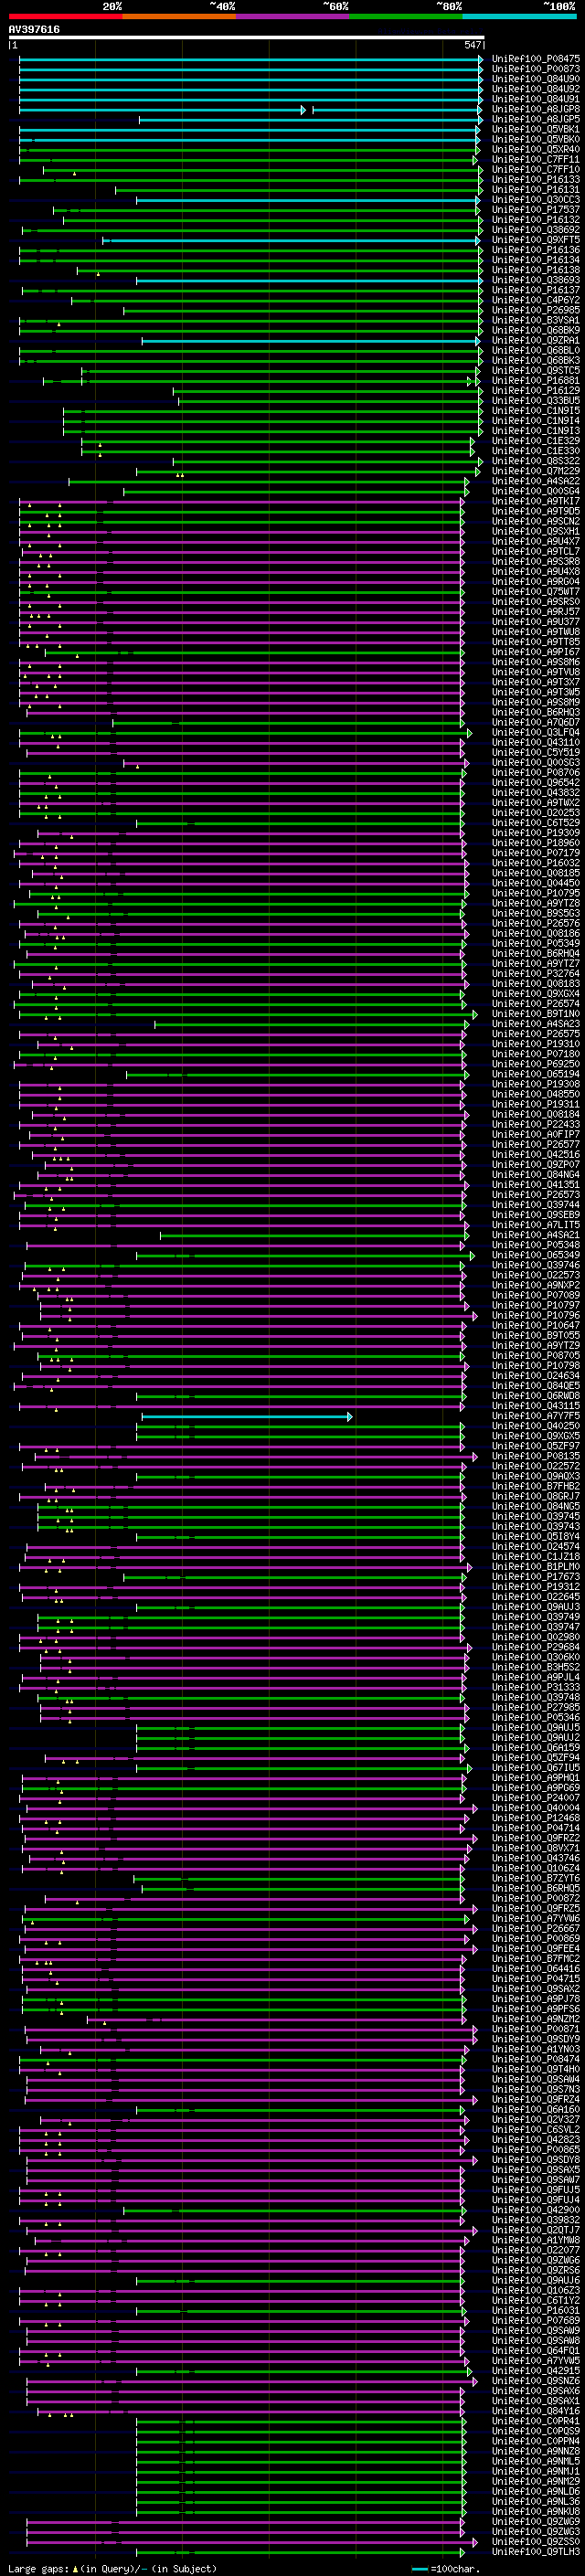Select the UniRef100_C7FF10 label
Screen dimensions: 585x2576
(x=535, y=169)
